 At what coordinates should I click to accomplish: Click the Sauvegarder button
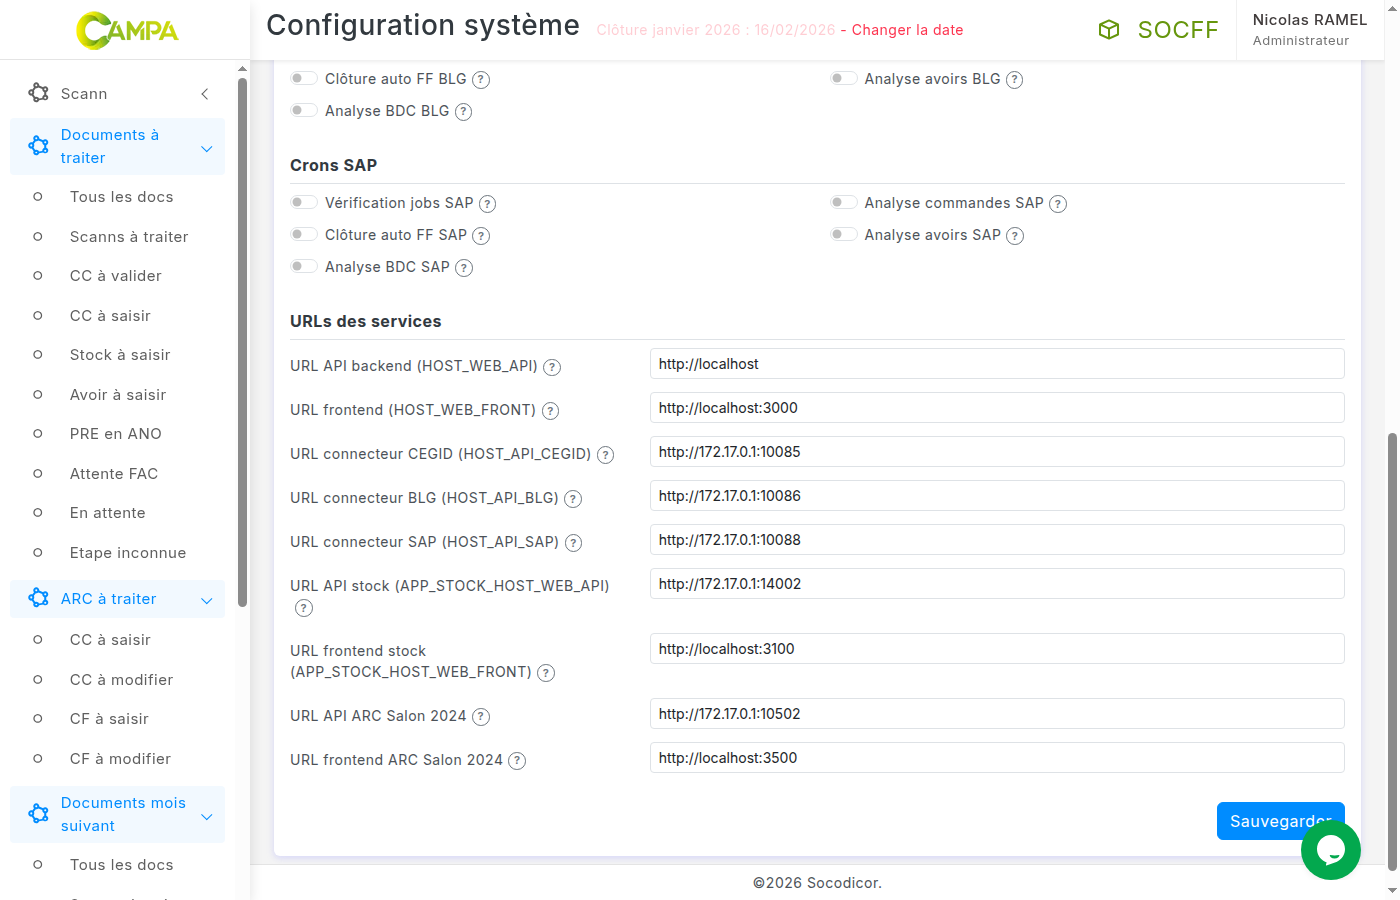point(1280,821)
